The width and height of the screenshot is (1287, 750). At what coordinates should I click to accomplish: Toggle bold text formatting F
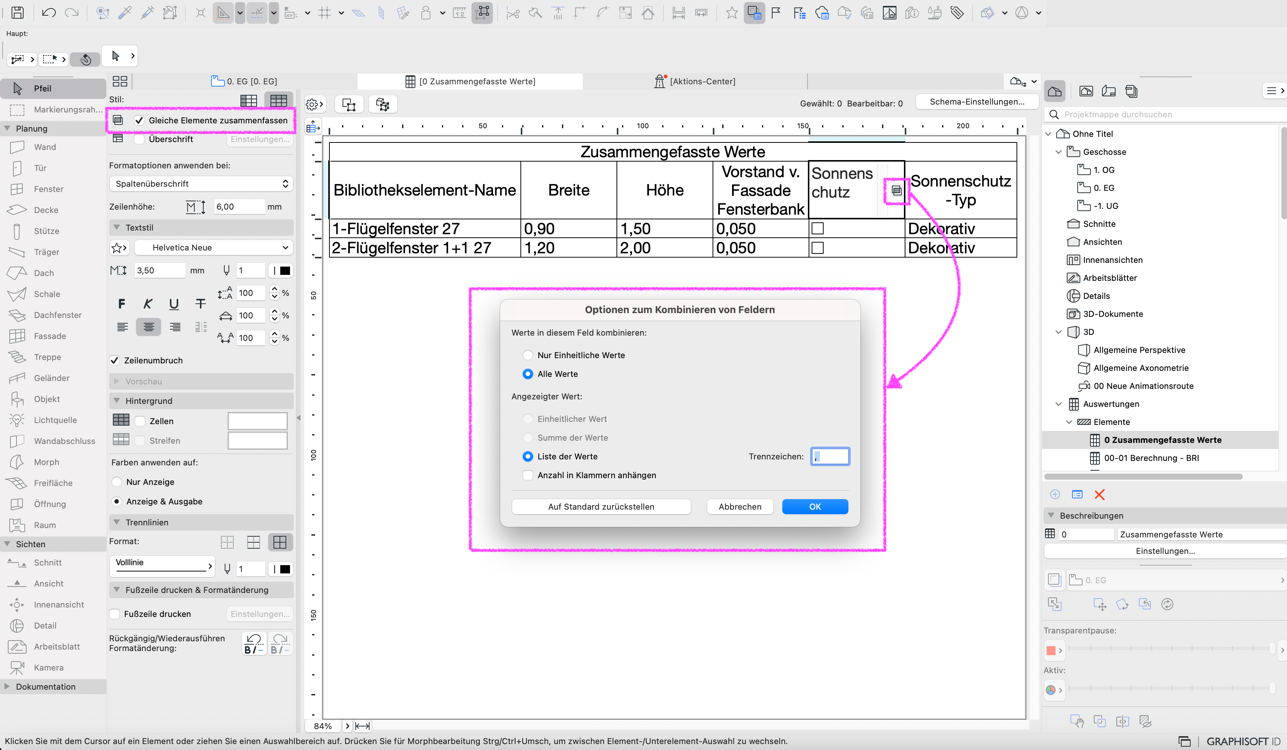click(x=122, y=304)
